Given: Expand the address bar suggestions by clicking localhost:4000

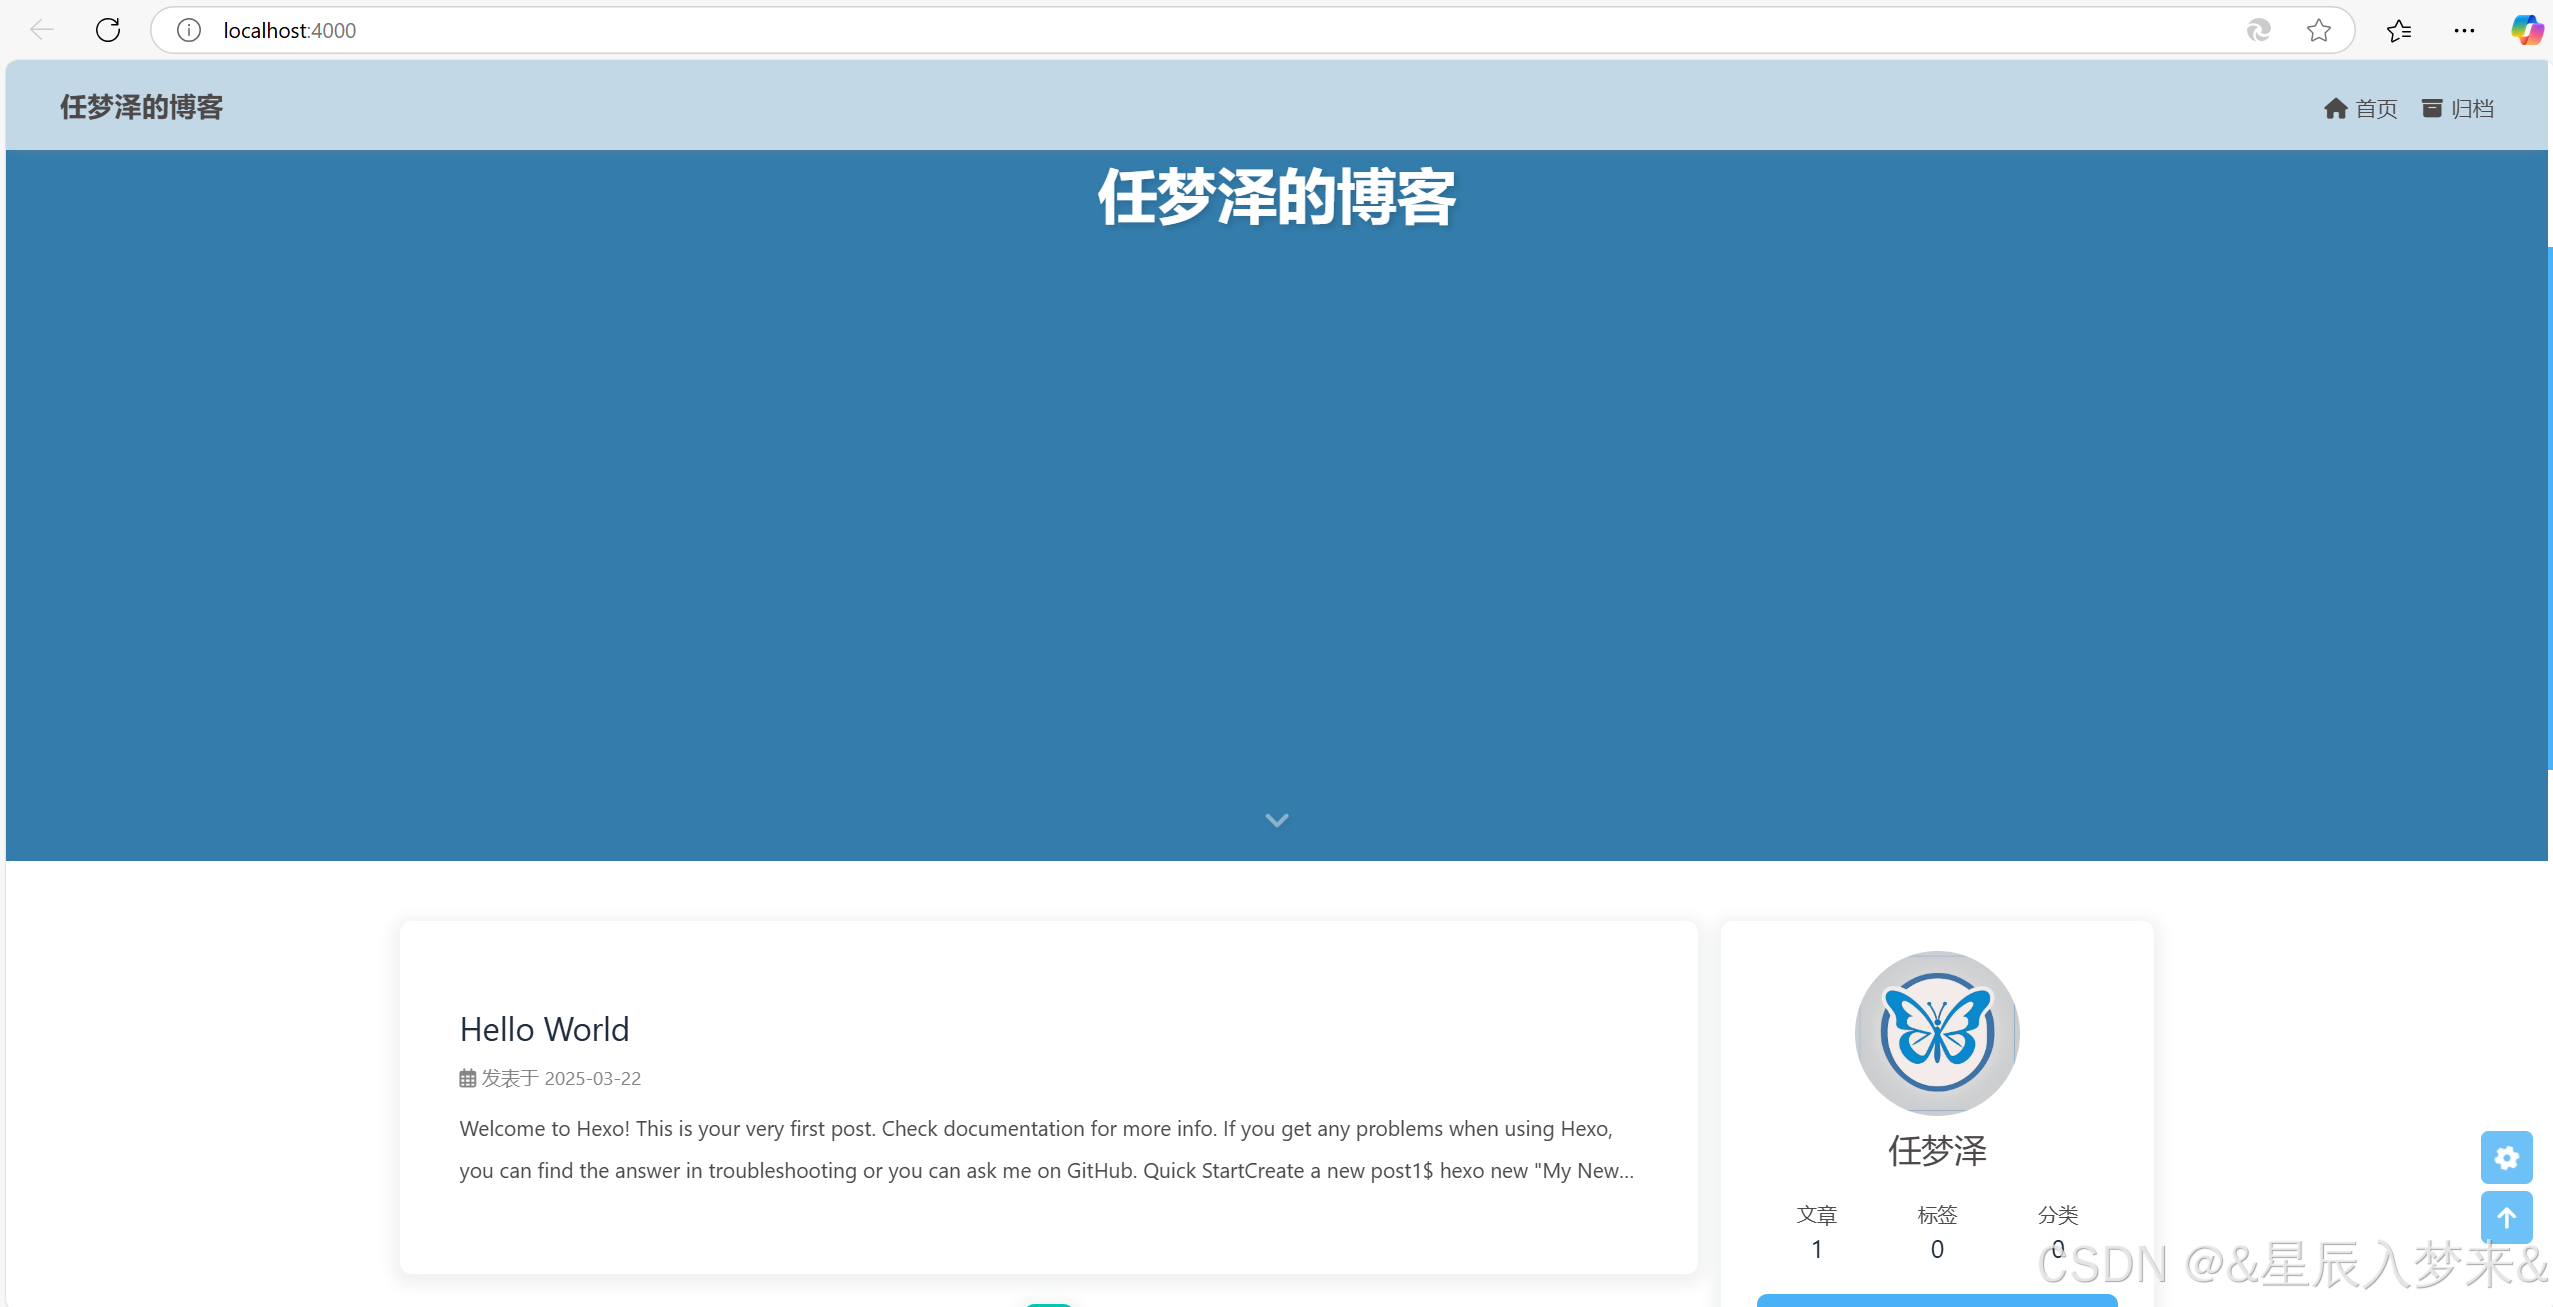Looking at the screenshot, I should pyautogui.click(x=290, y=29).
